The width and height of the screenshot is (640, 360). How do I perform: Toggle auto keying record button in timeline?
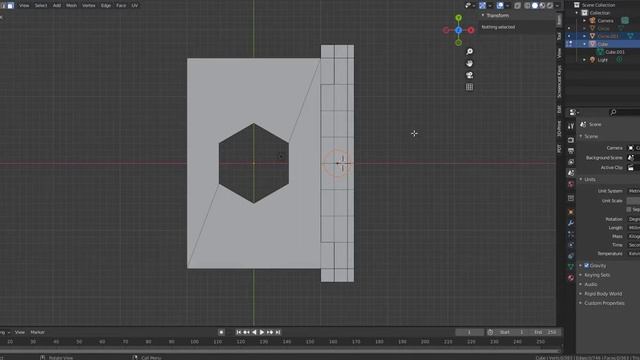[x=221, y=332]
